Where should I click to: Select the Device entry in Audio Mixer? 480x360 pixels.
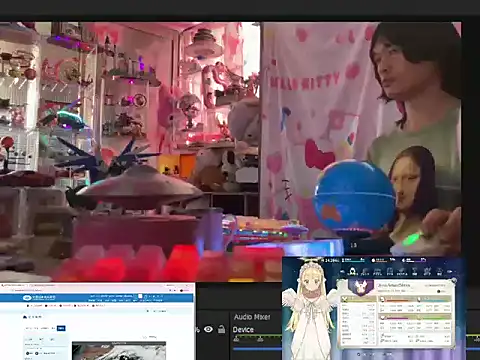coord(243,330)
